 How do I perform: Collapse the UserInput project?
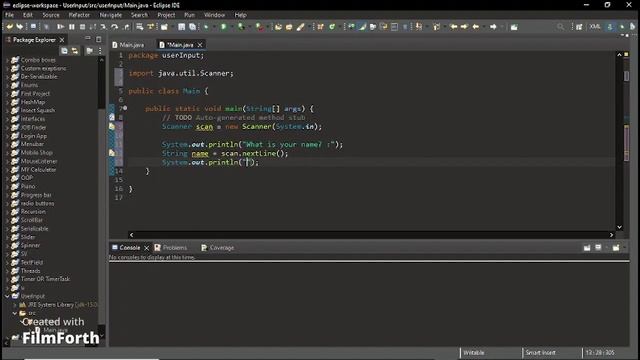7,296
